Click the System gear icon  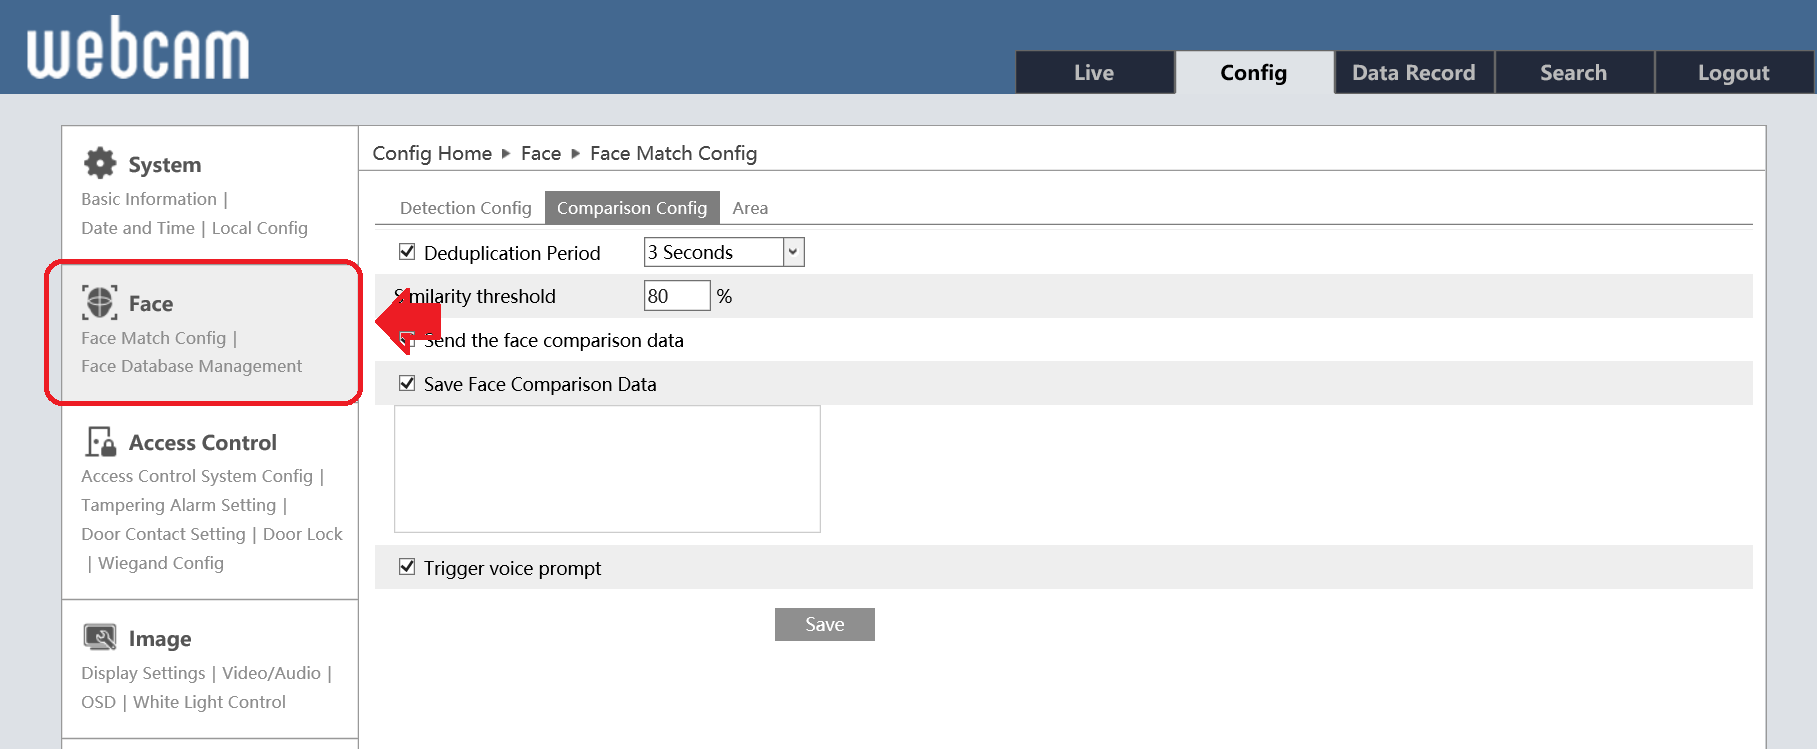[100, 163]
